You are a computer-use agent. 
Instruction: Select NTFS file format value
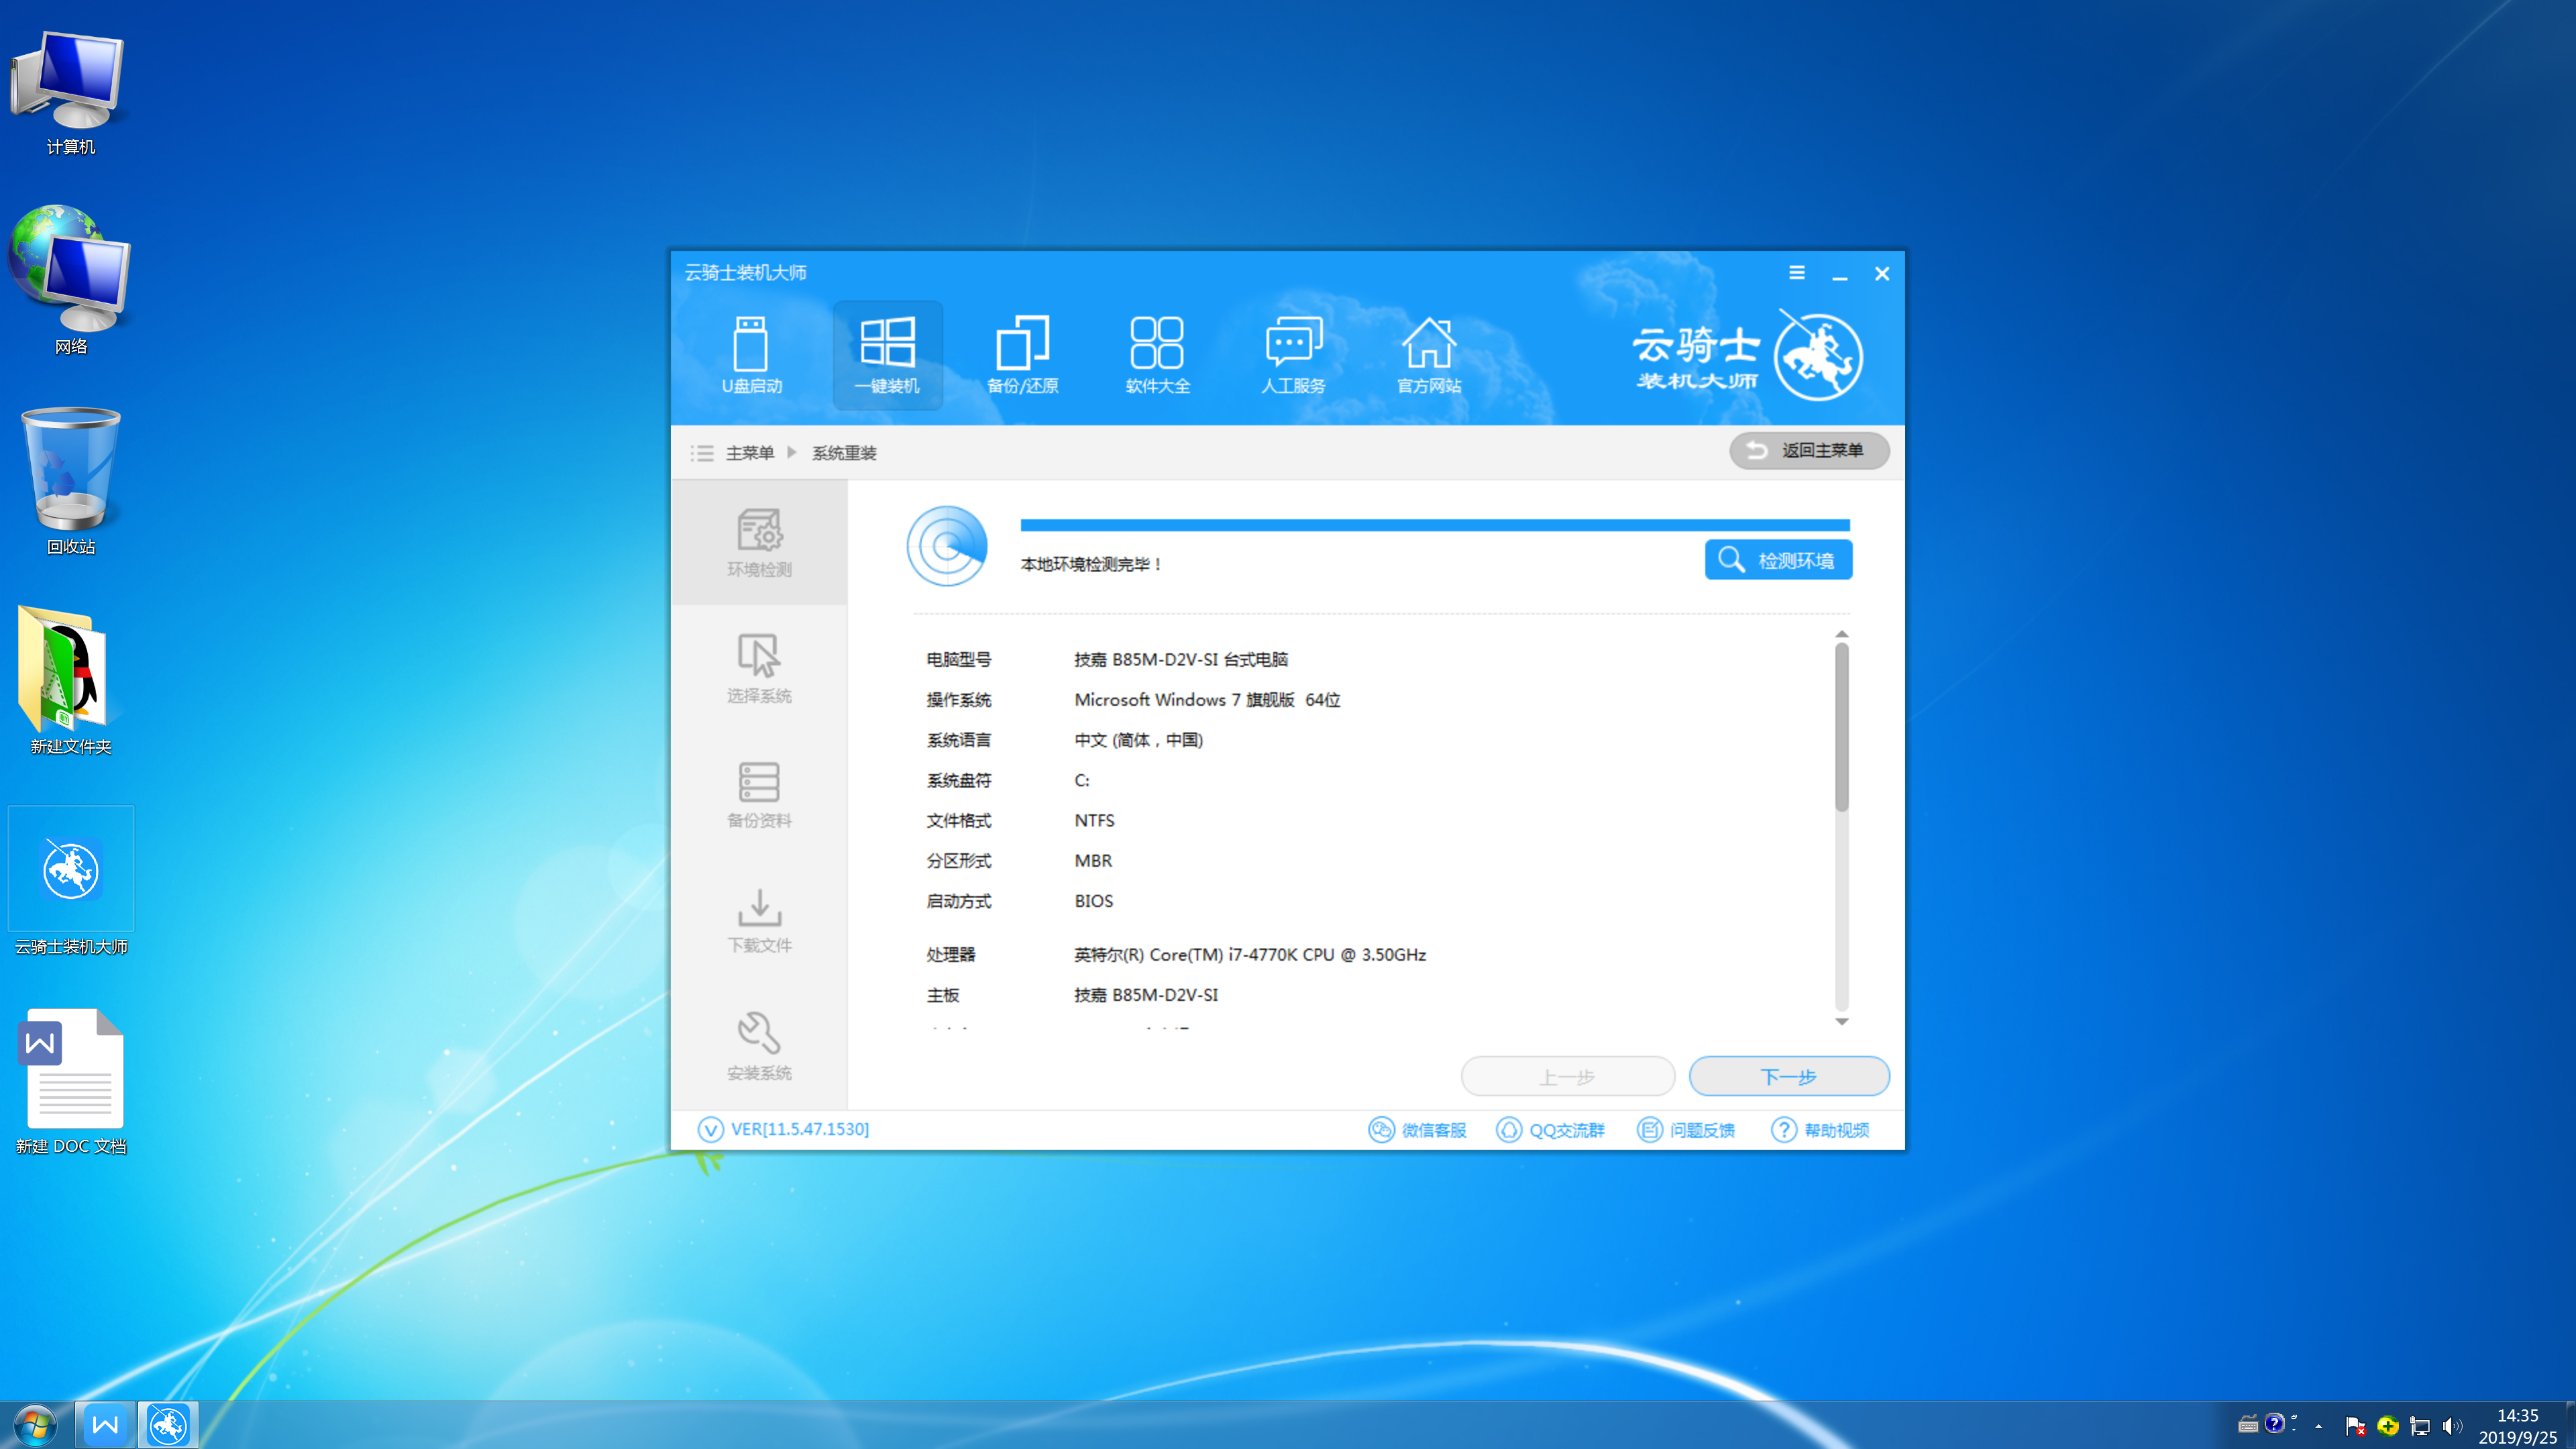click(1094, 820)
